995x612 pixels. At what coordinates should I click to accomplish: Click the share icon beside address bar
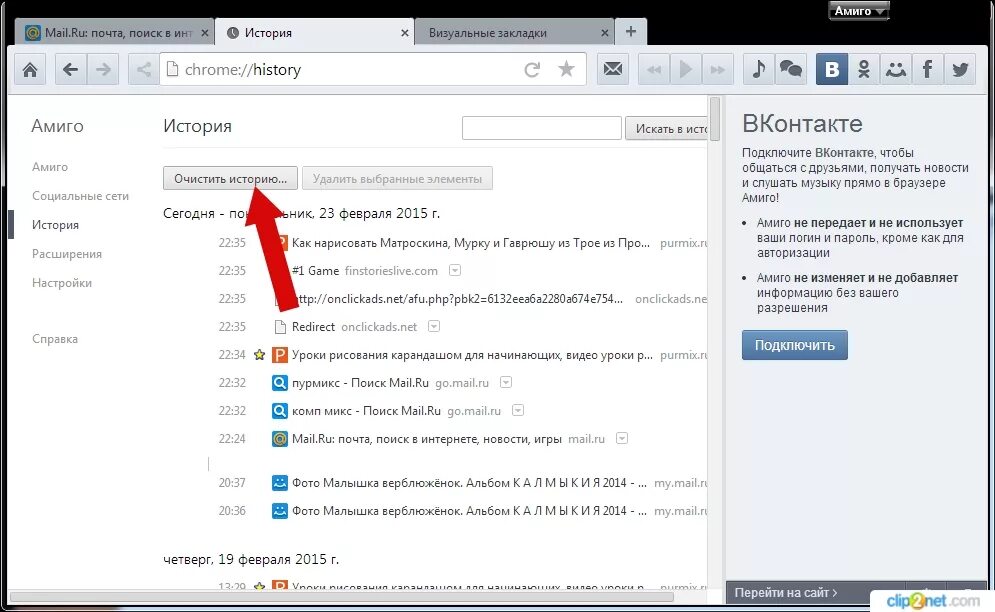143,69
